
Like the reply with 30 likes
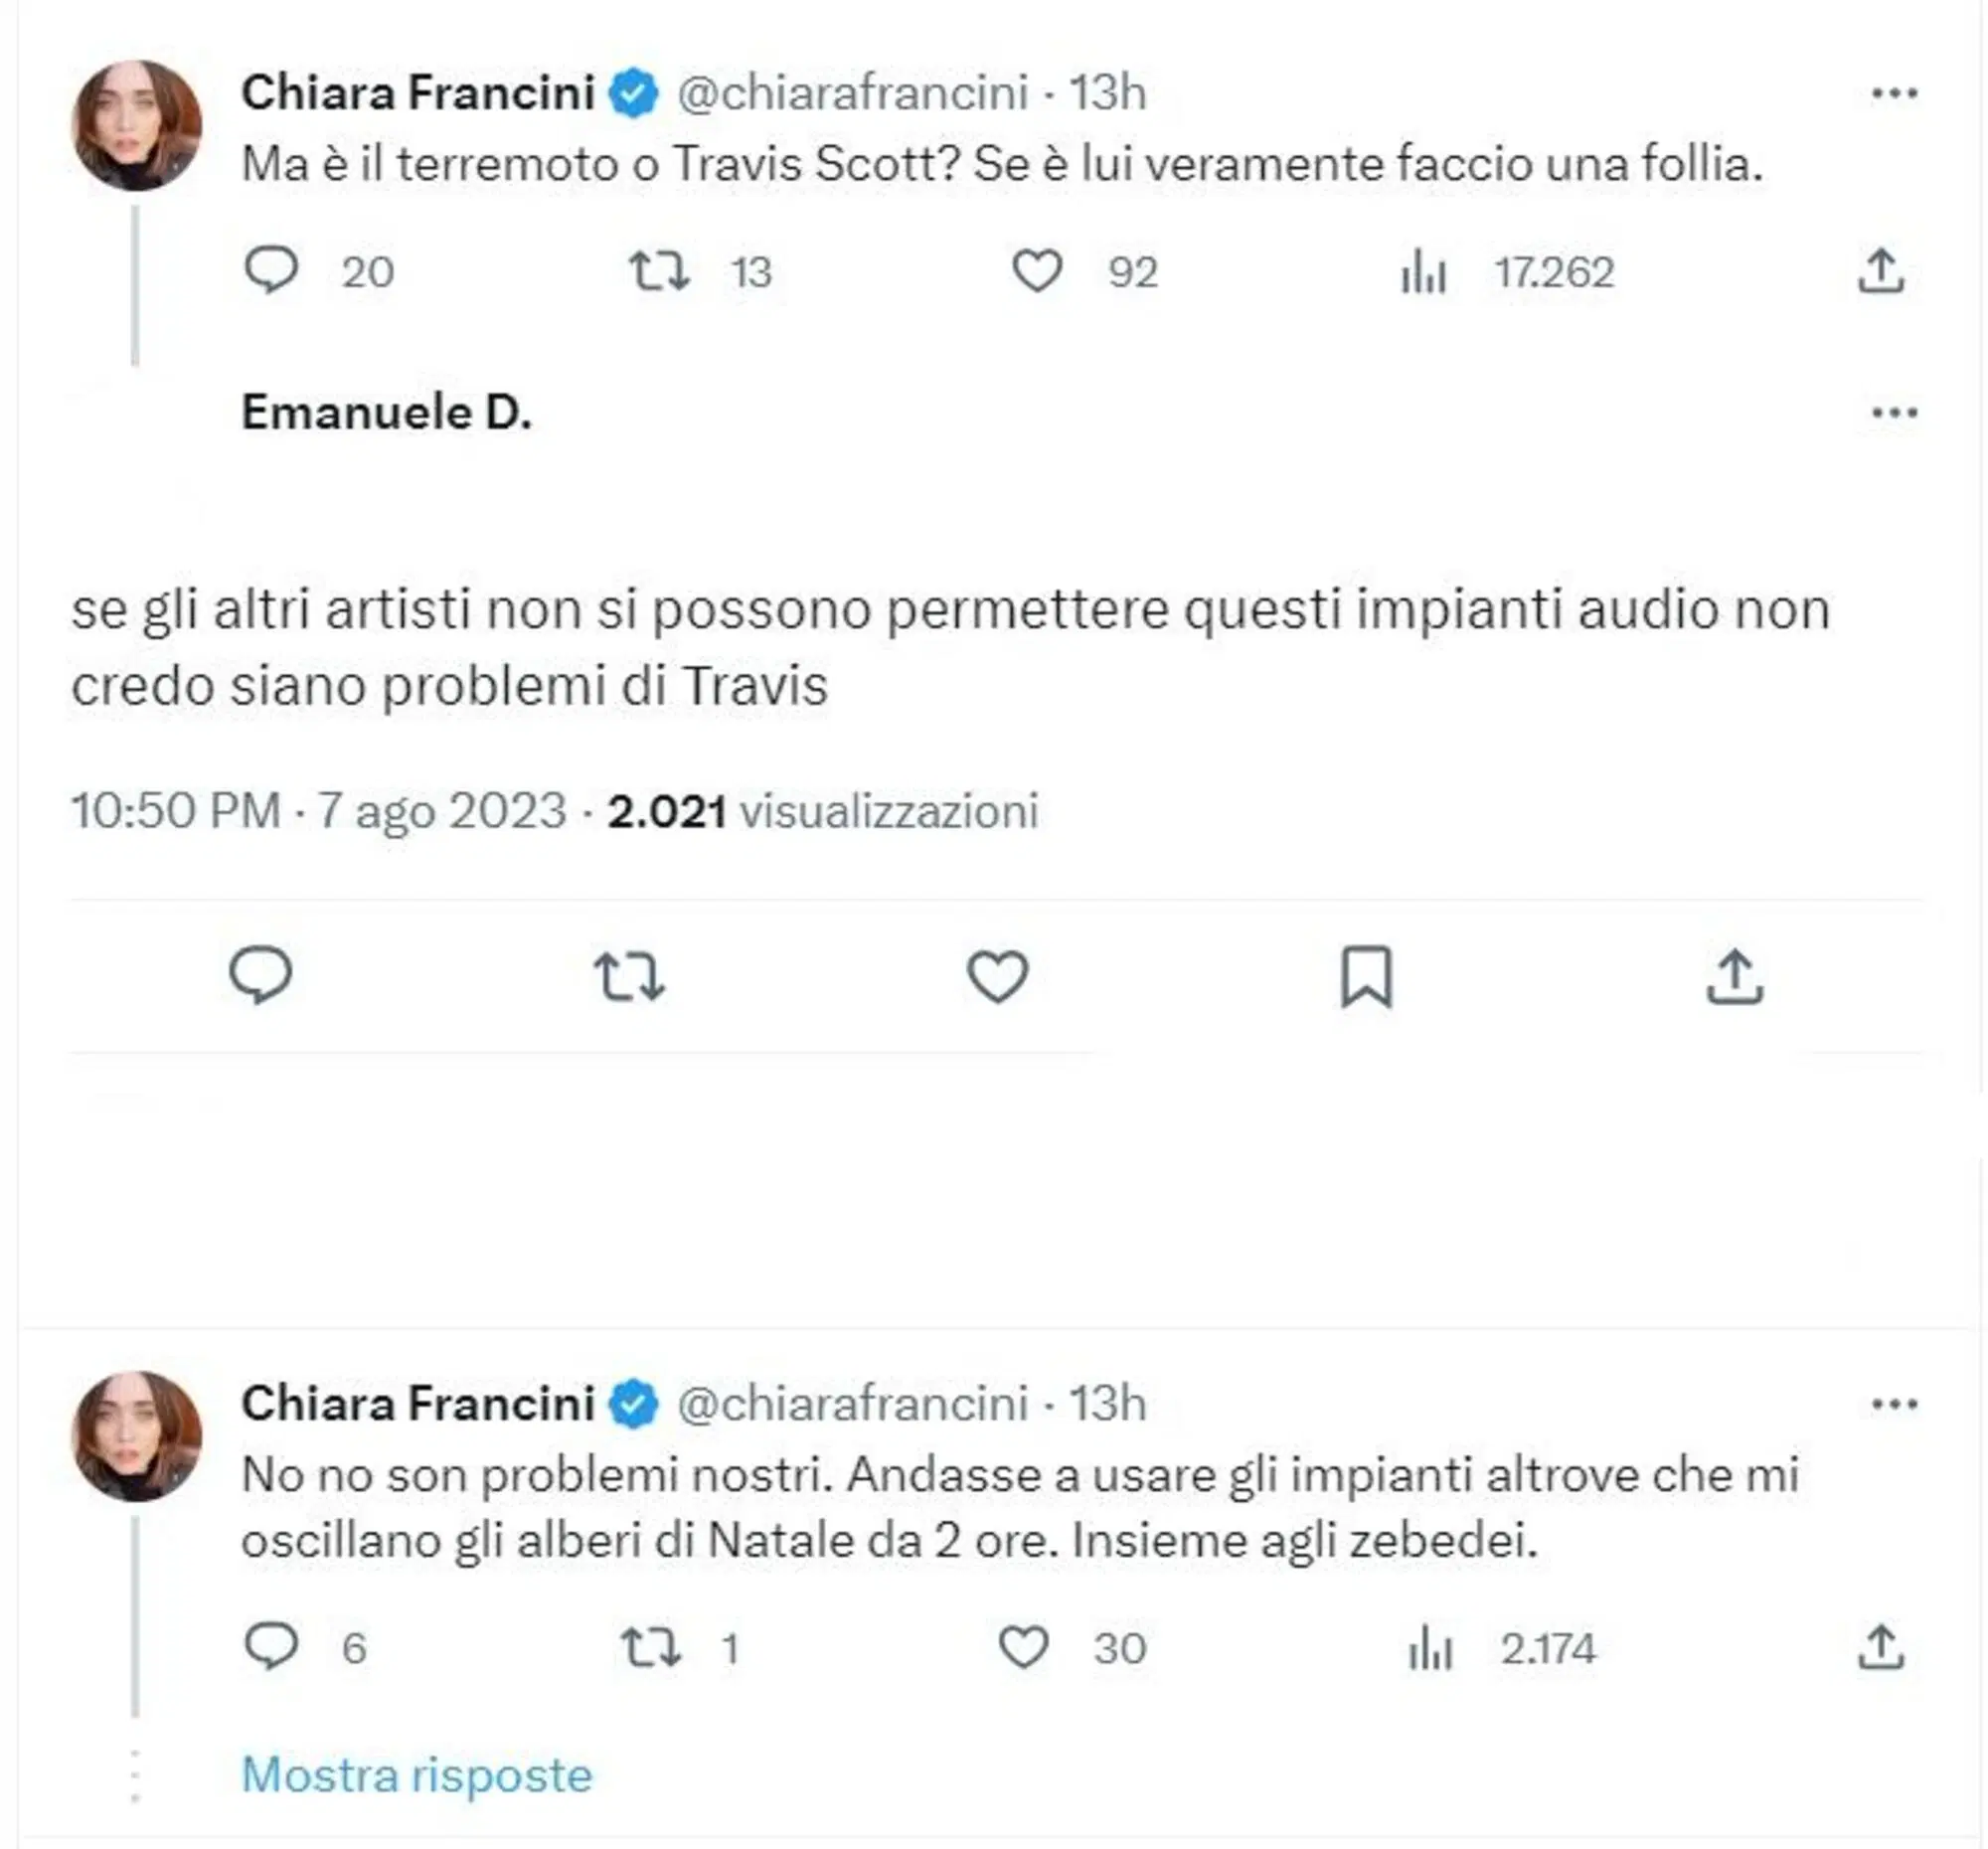click(1024, 1647)
